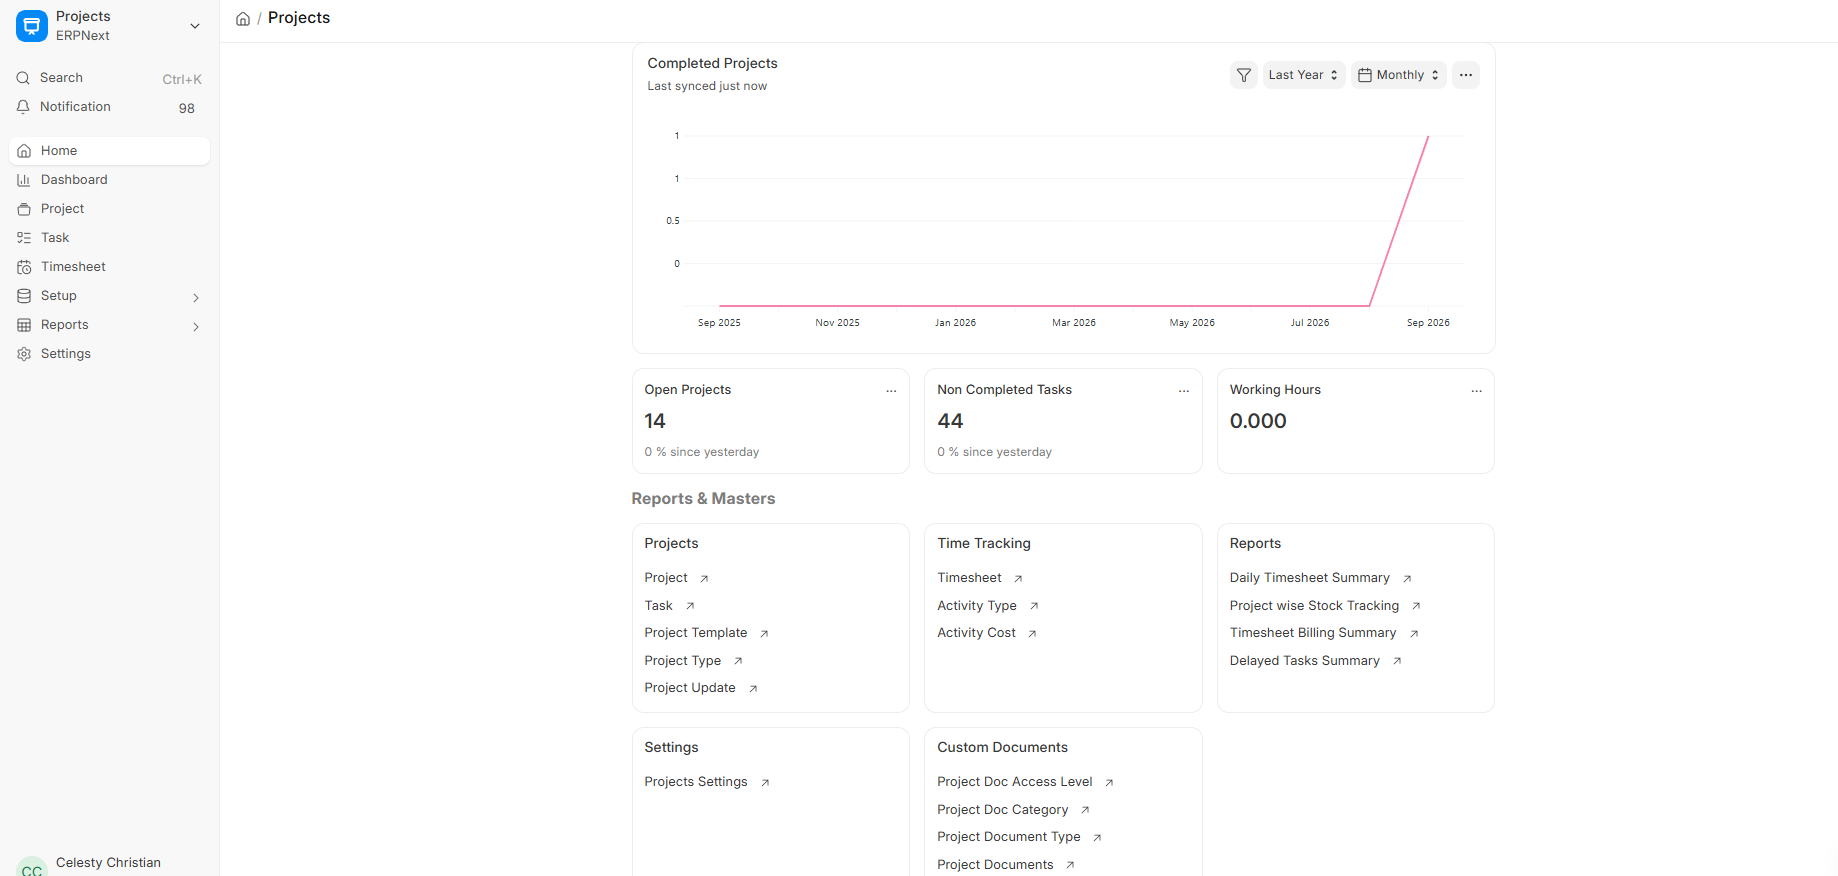Click arrow icon beside Project Doc Category
The width and height of the screenshot is (1838, 876).
(x=1085, y=810)
